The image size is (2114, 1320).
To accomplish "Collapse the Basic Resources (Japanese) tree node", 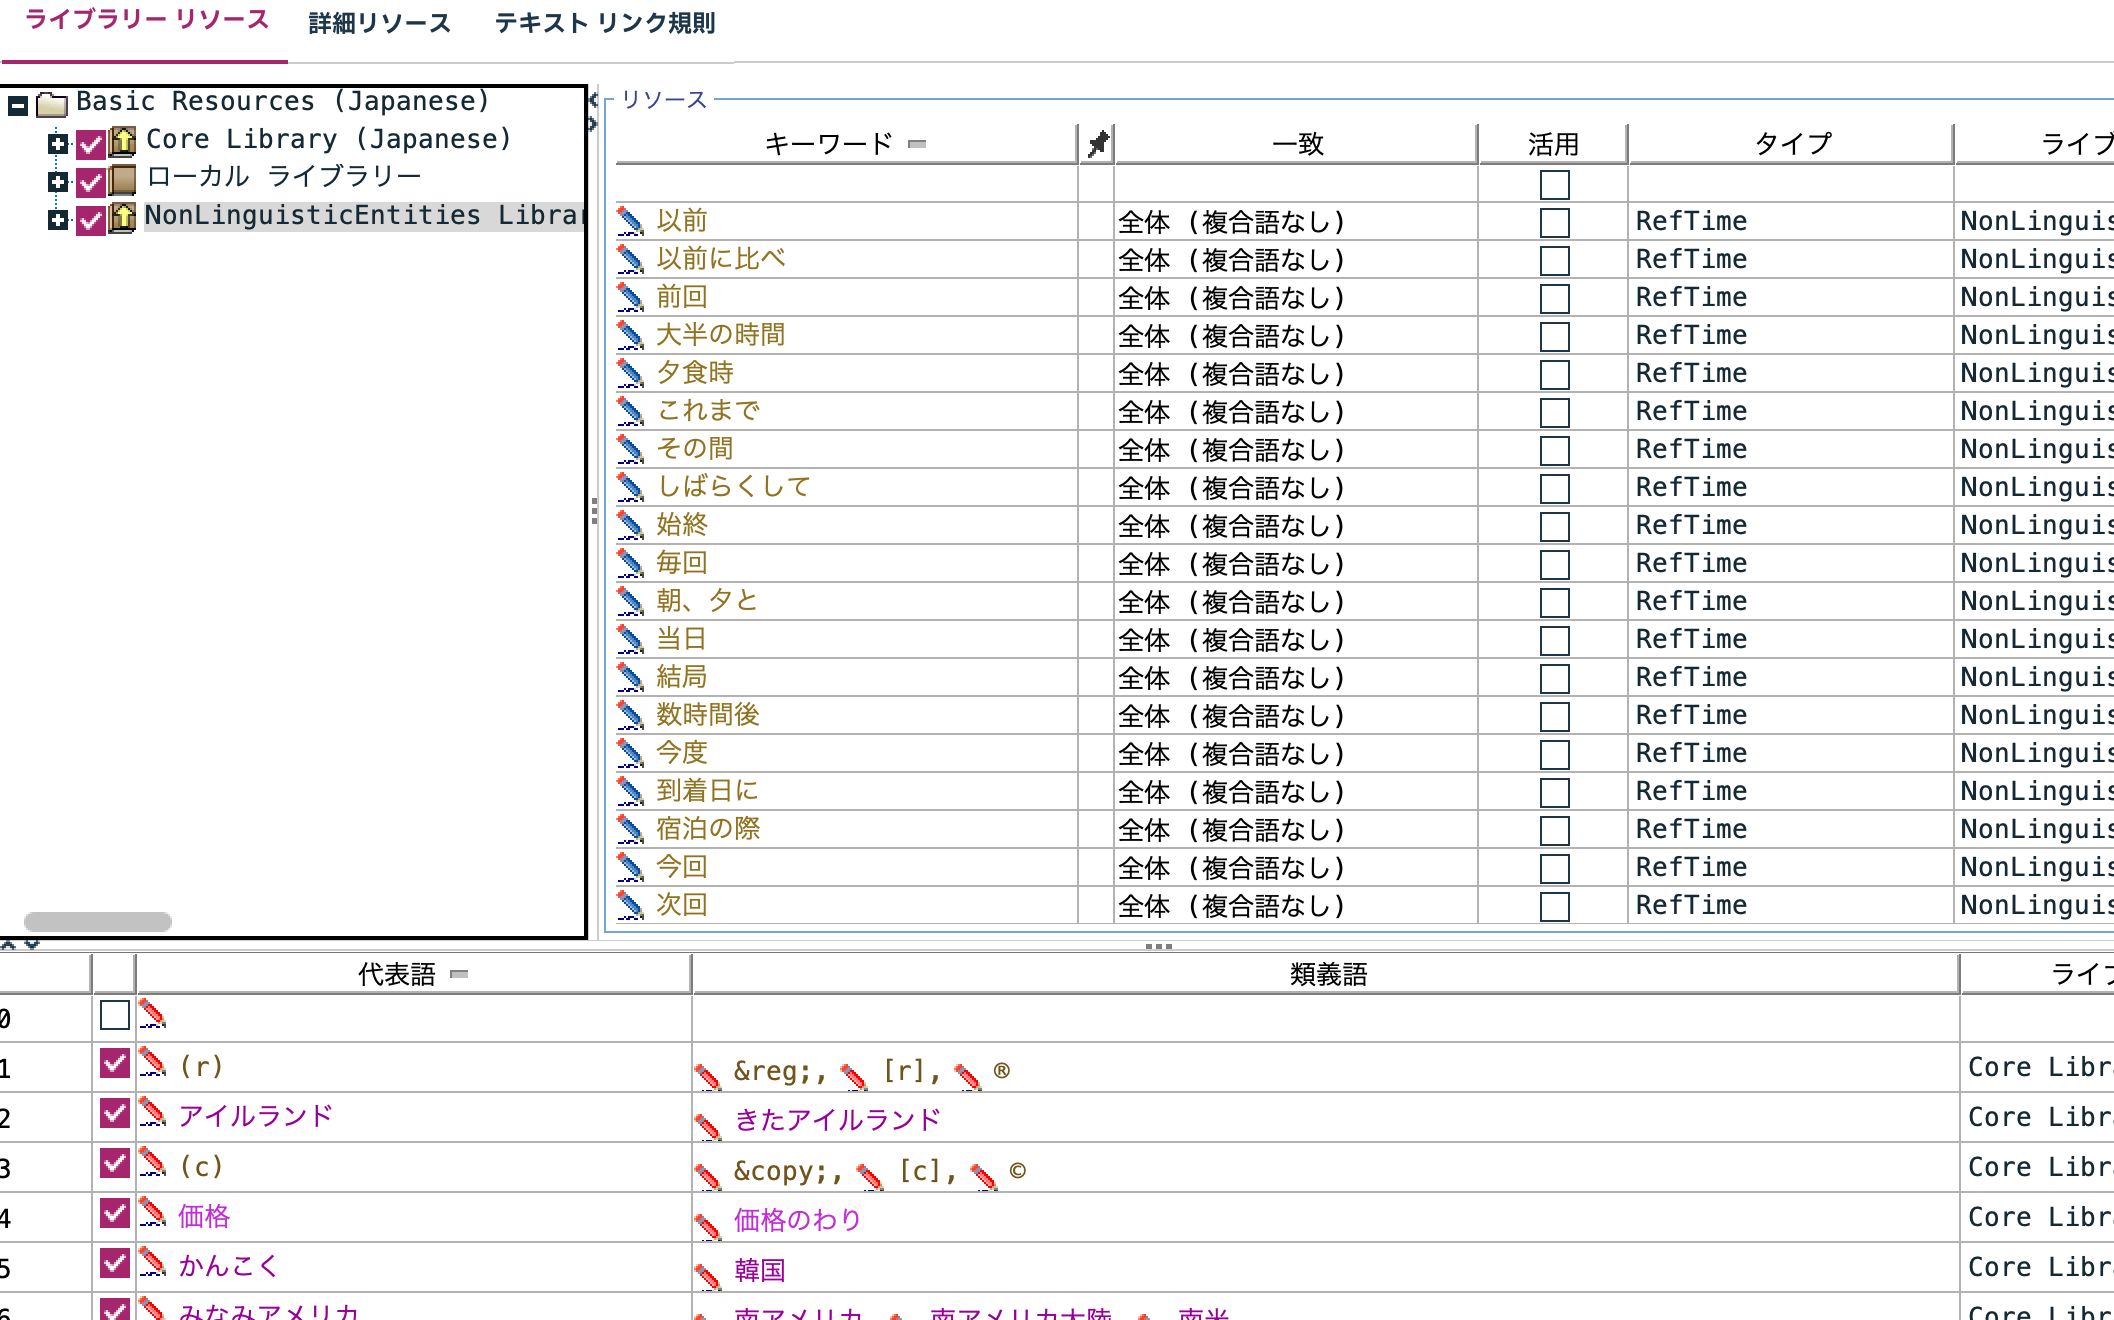I will (x=17, y=101).
